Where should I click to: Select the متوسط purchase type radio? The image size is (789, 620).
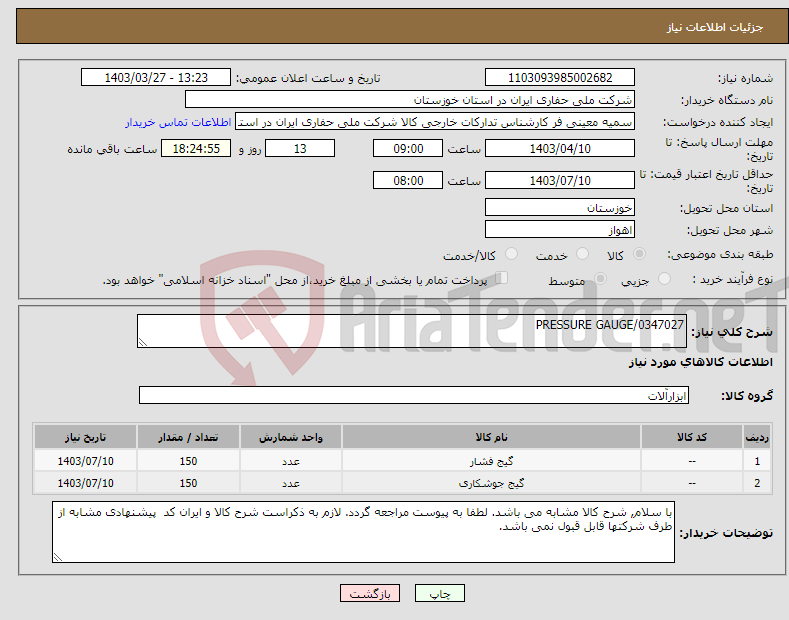pyautogui.click(x=600, y=279)
